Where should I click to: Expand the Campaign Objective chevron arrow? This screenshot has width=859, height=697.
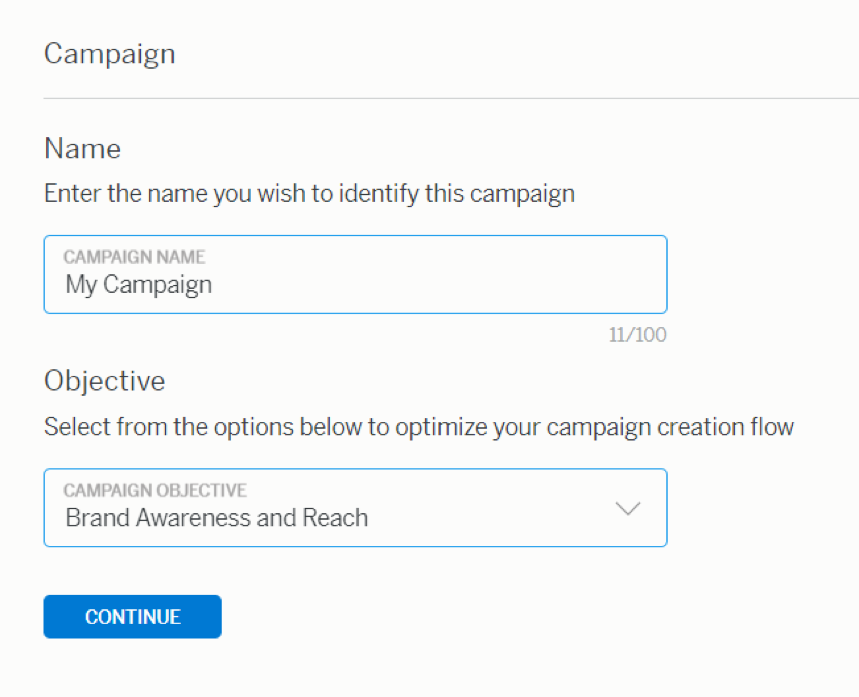coord(627,508)
